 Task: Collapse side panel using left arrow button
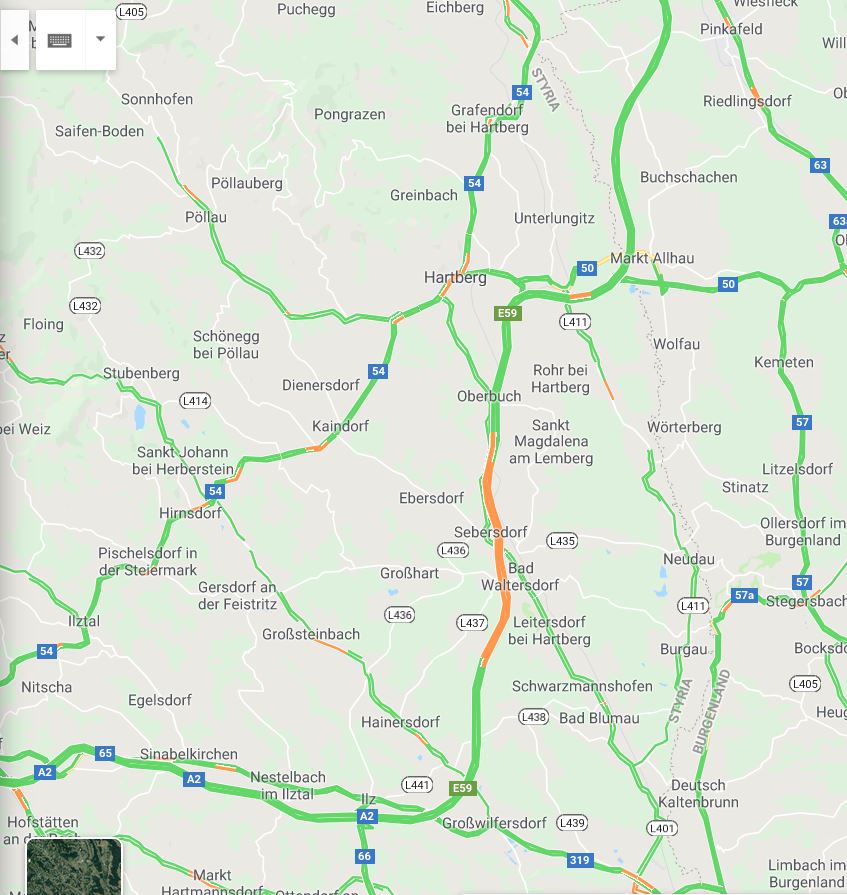pyautogui.click(x=15, y=40)
